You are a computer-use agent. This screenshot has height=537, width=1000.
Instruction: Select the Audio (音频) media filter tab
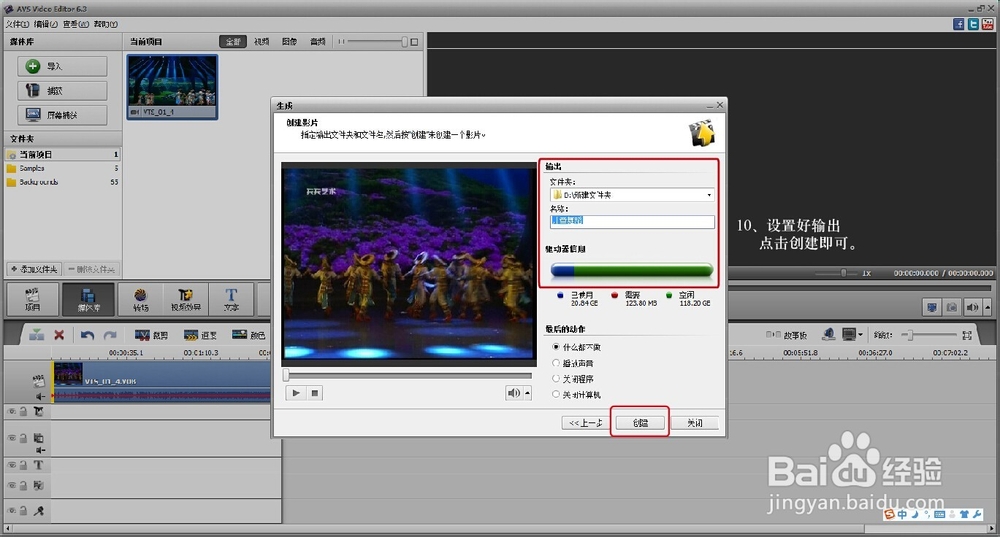(x=318, y=41)
